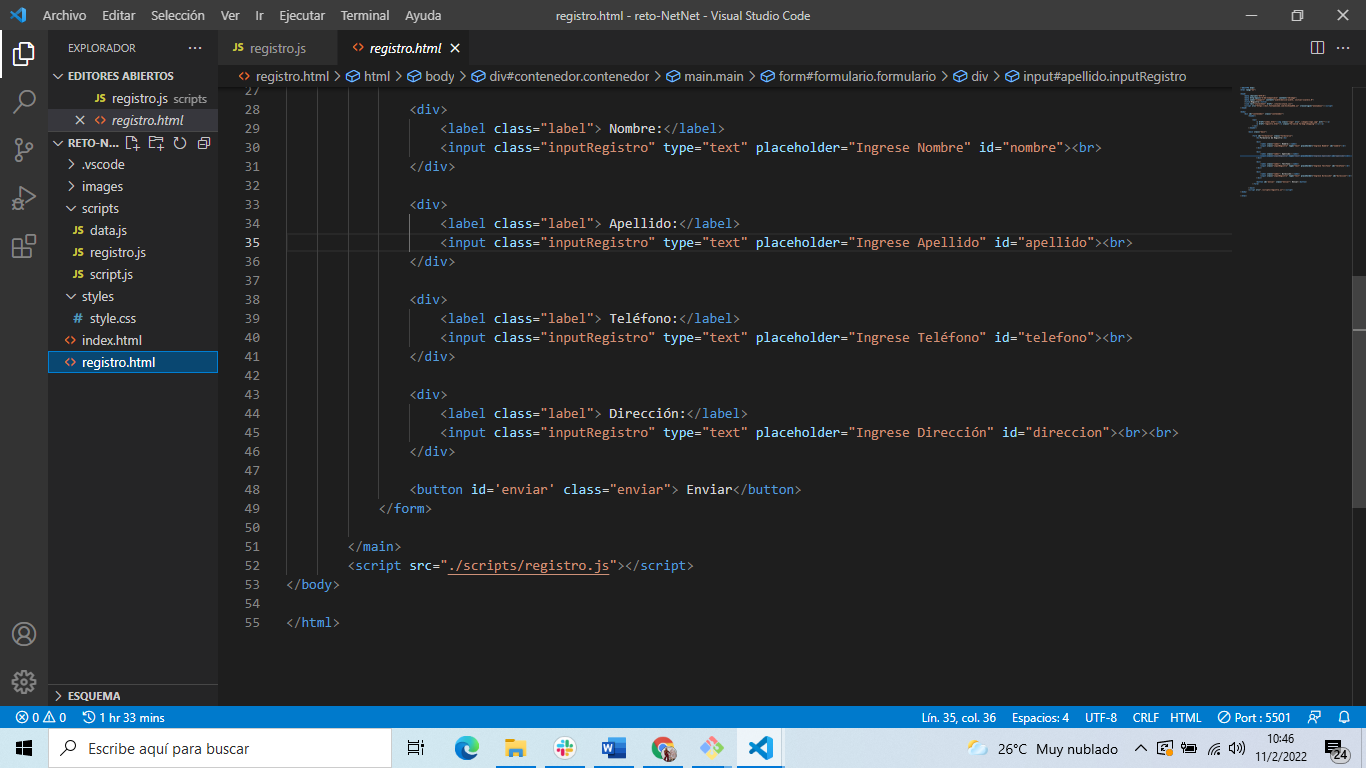Click form#formulario.formulario in breadcrumb

(x=848, y=76)
